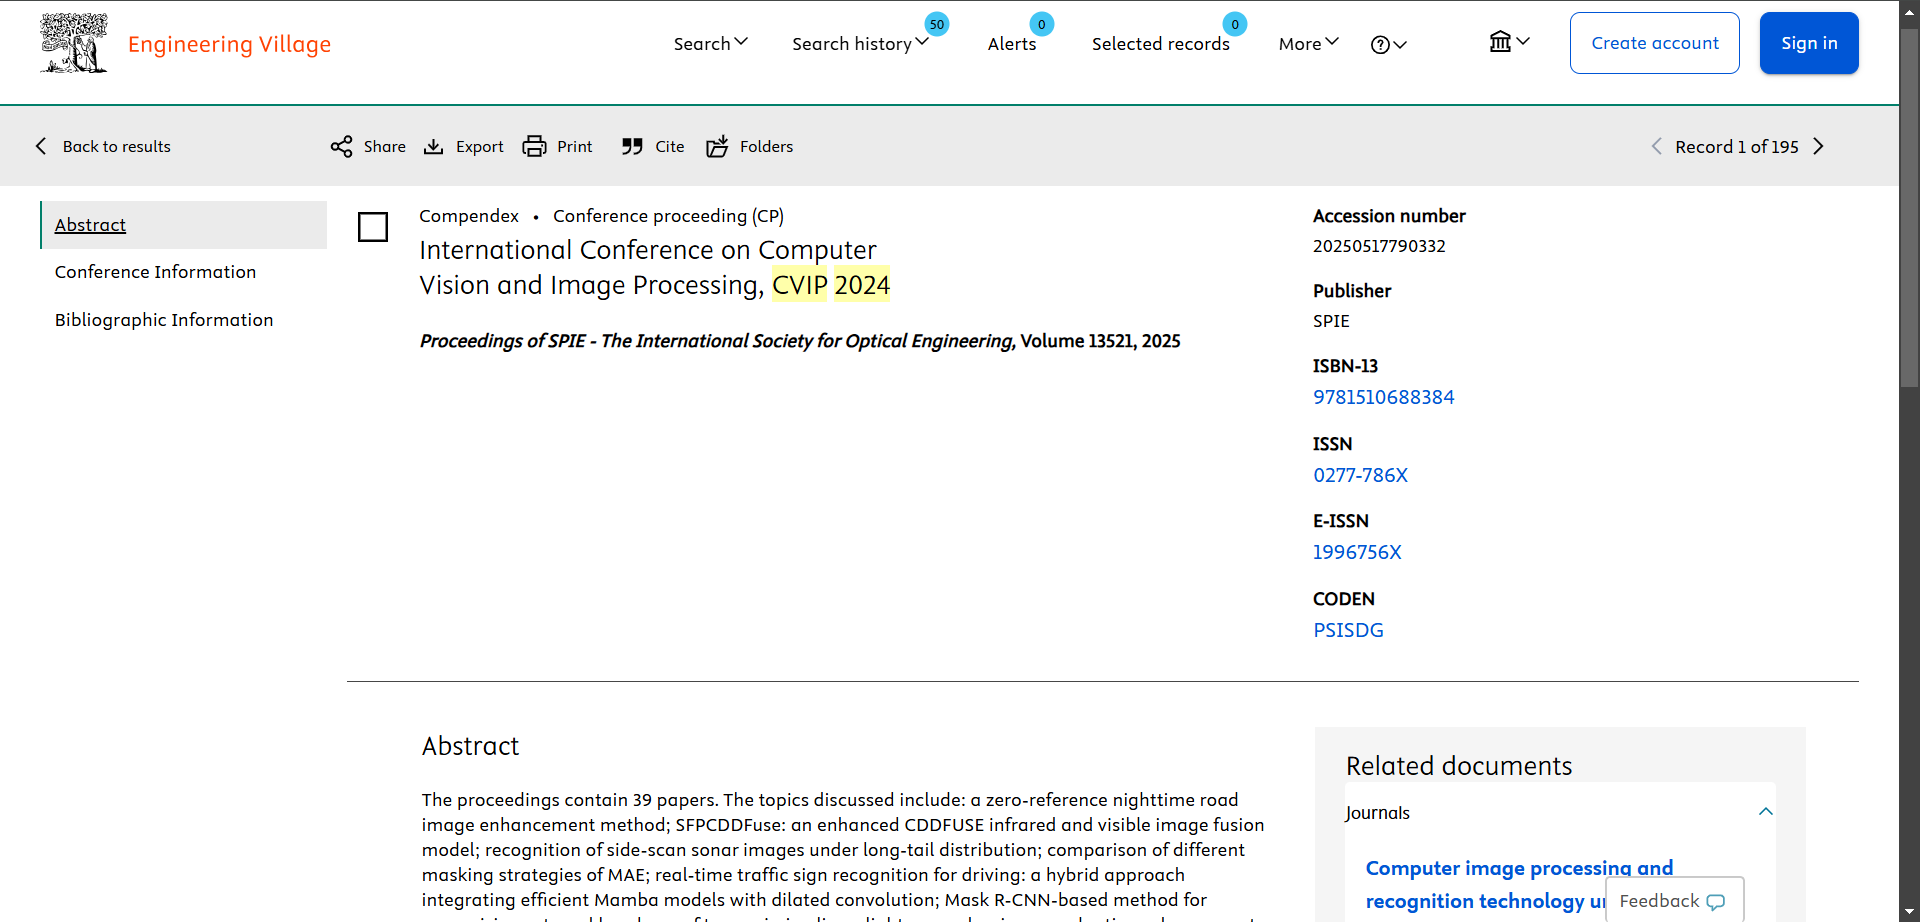1920x922 pixels.
Task: Click Back to results link
Action: [117, 147]
